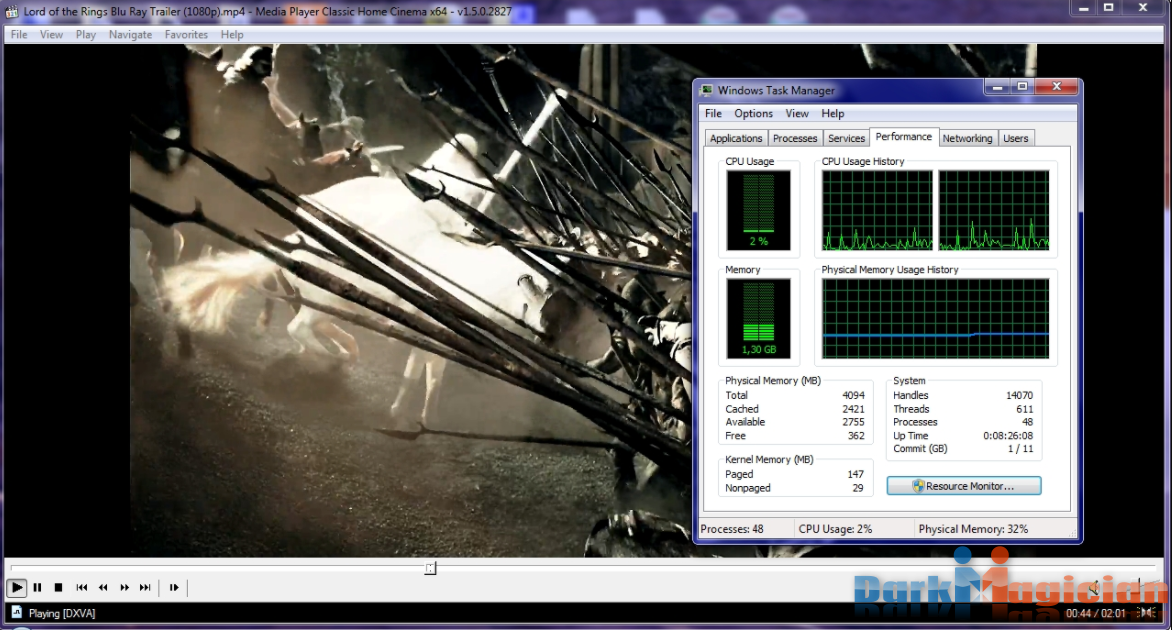
Task: Click the Paged kernel memory value 147
Action: pyautogui.click(x=856, y=474)
